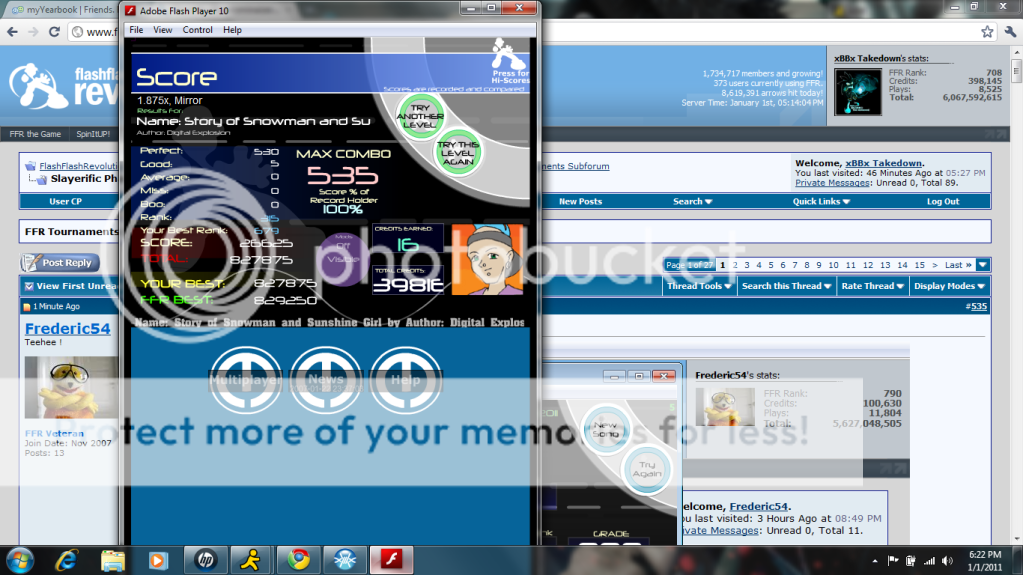Click the Windows Start orb
This screenshot has height=575, width=1023.
pos(21,559)
